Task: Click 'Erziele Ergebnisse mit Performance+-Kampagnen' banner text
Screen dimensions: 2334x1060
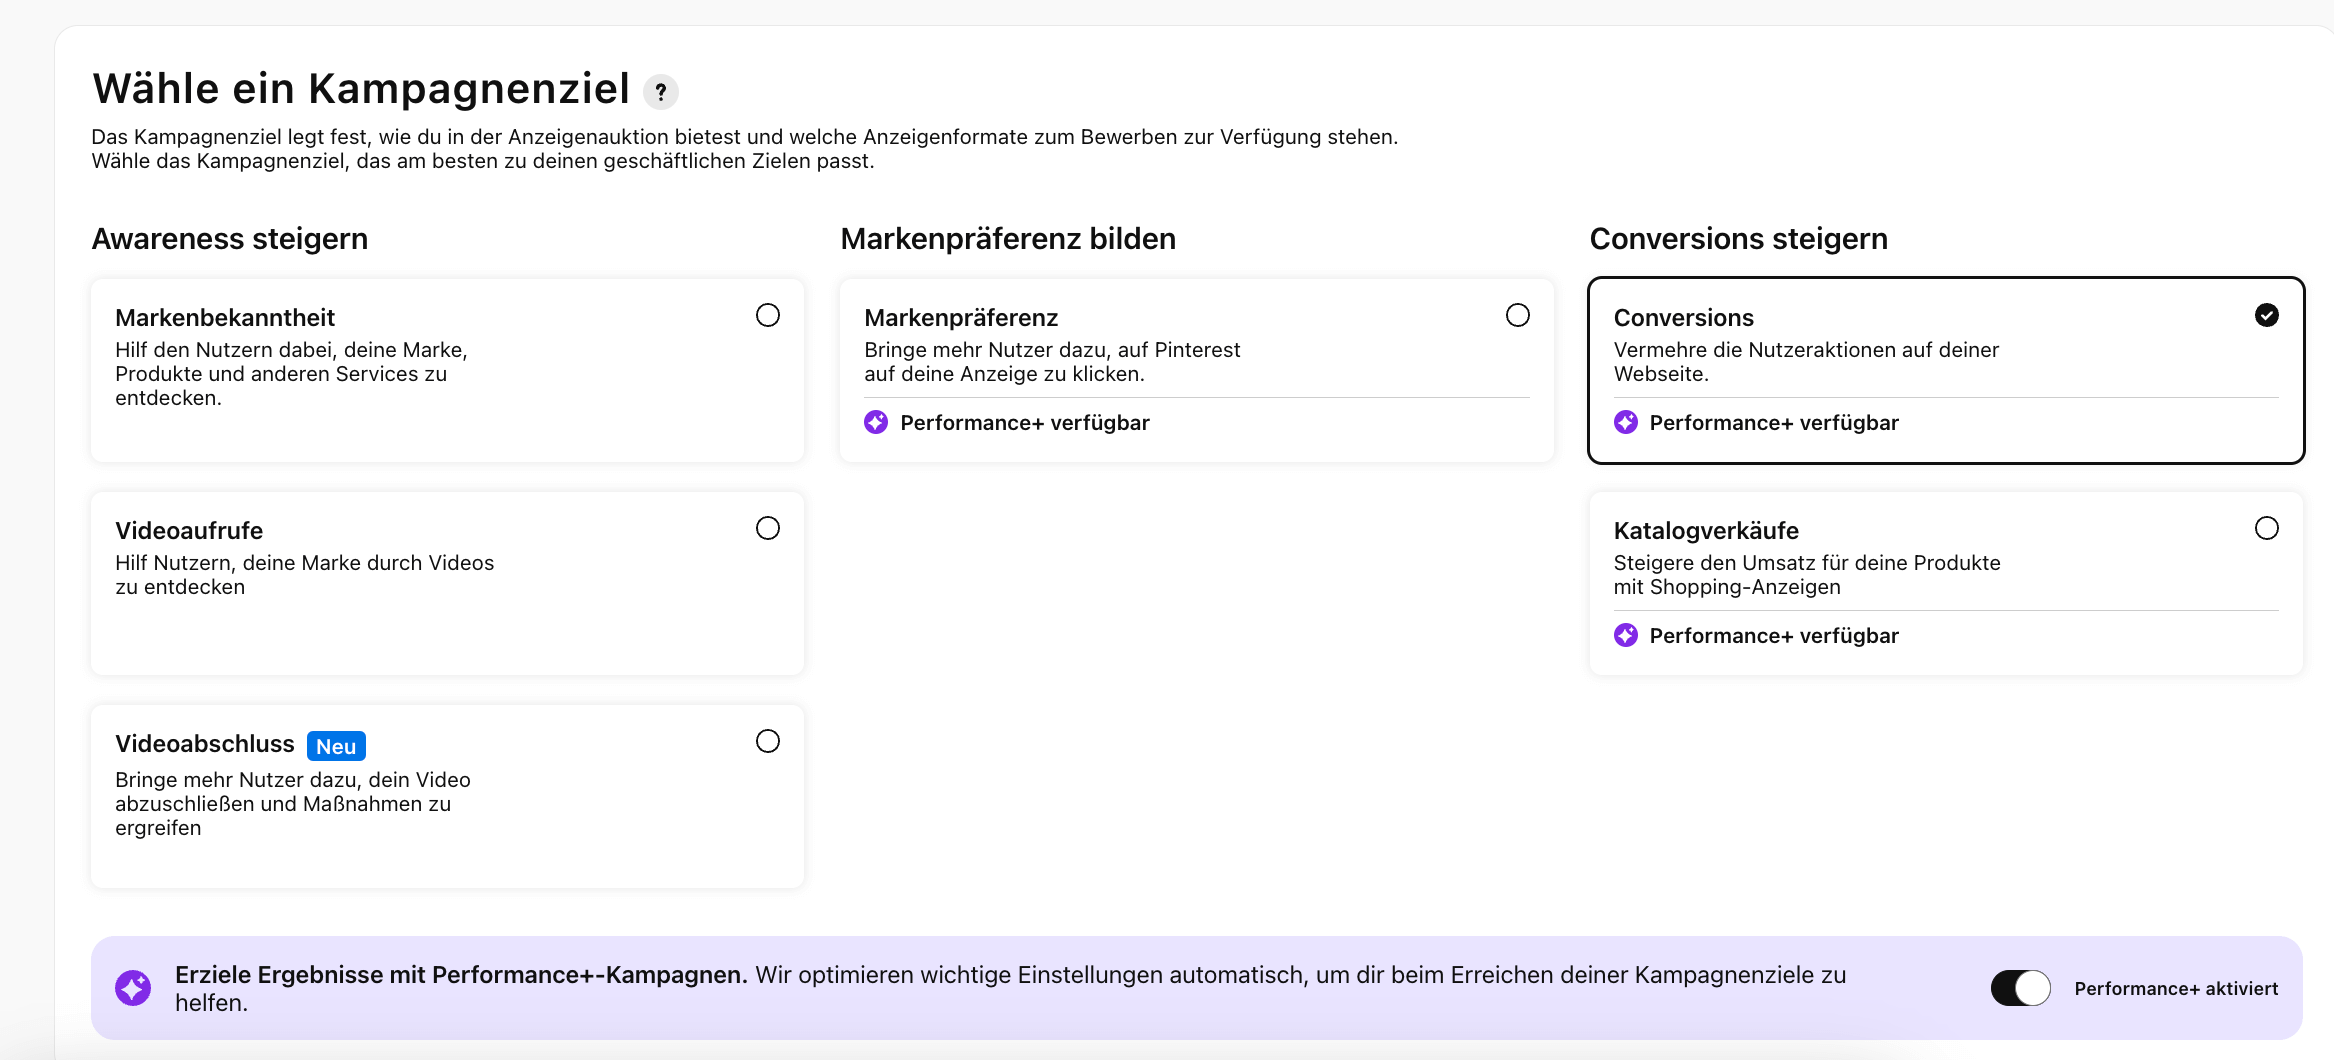Action: 461,975
